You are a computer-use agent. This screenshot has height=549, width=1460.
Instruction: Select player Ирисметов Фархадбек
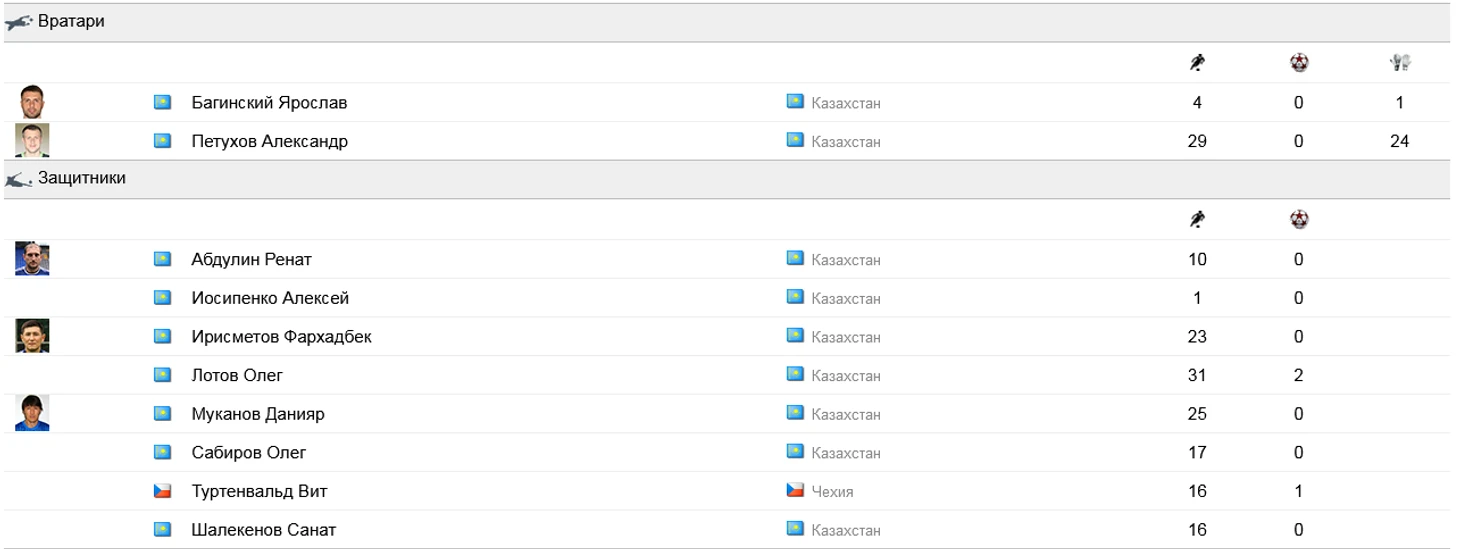281,337
